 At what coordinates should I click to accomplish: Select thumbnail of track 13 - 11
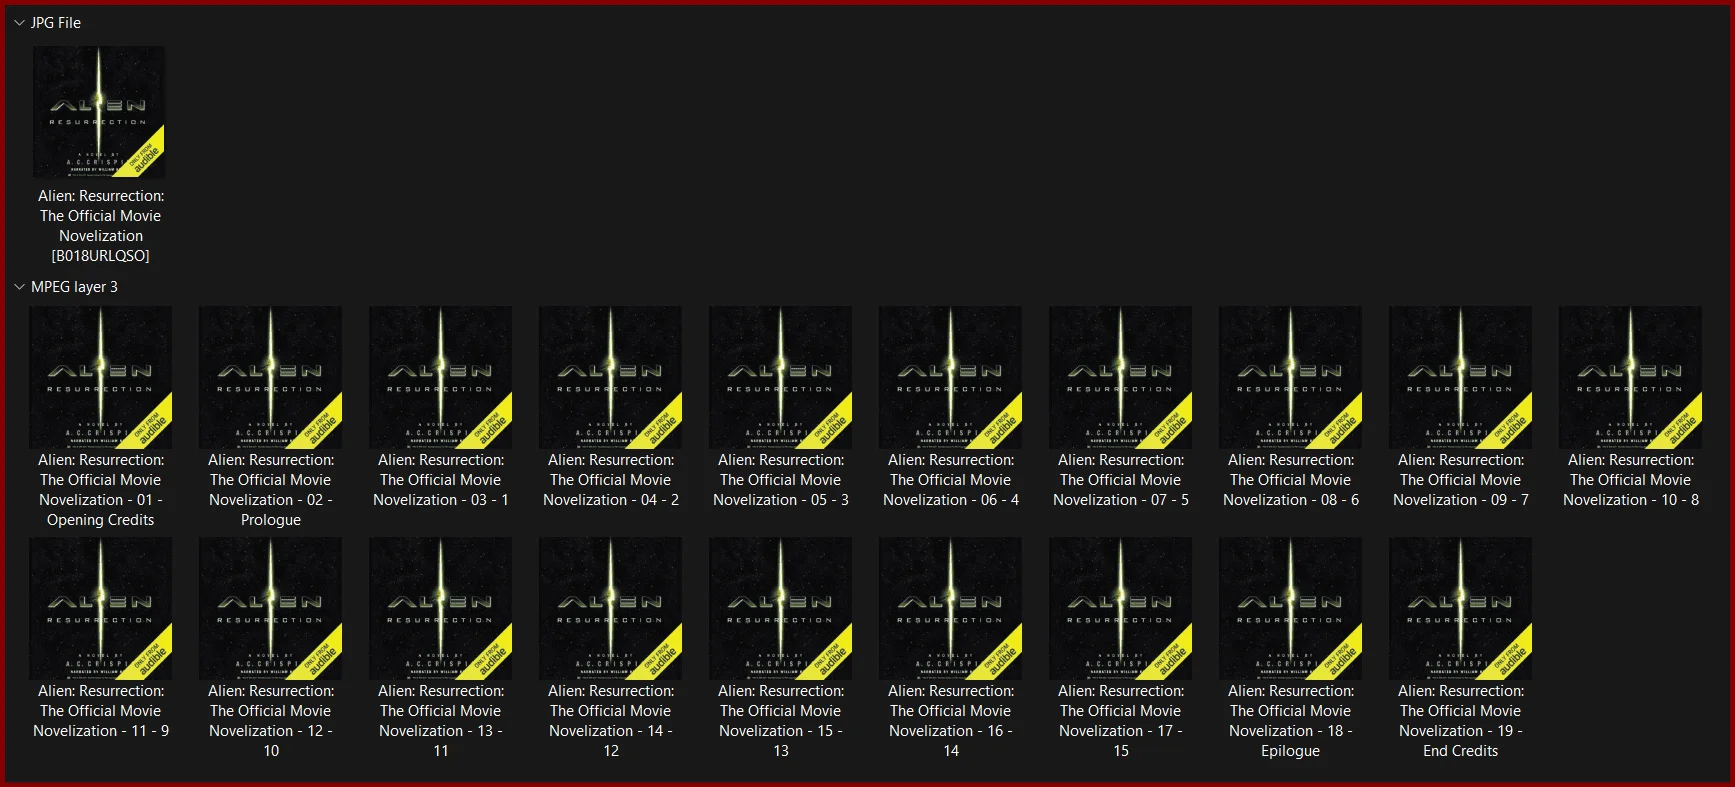441,608
